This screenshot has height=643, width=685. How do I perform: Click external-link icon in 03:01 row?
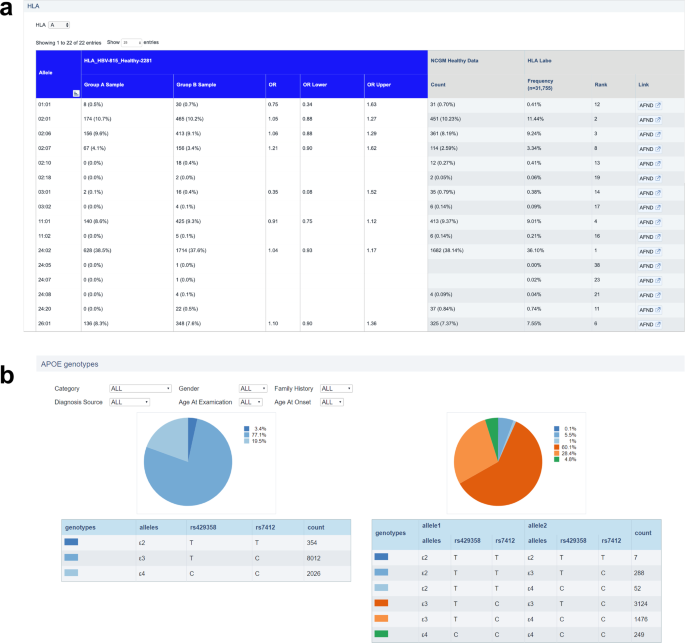658,193
